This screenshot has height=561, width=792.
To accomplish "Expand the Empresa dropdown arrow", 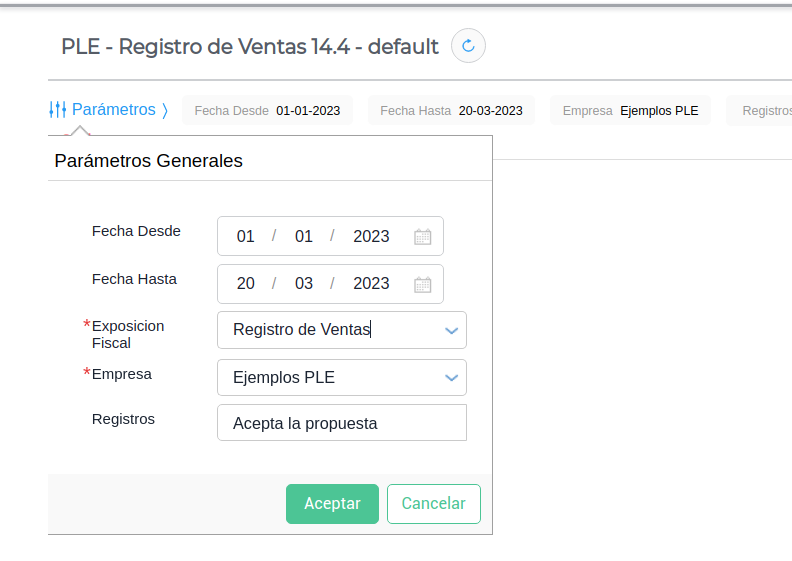I will click(x=451, y=378).
